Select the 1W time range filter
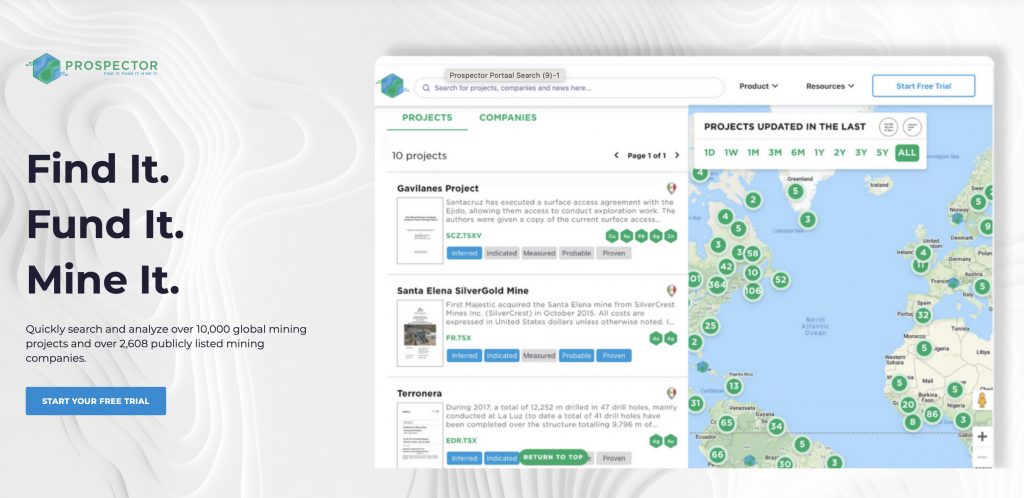Viewport: 1024px width, 498px height. [731, 153]
